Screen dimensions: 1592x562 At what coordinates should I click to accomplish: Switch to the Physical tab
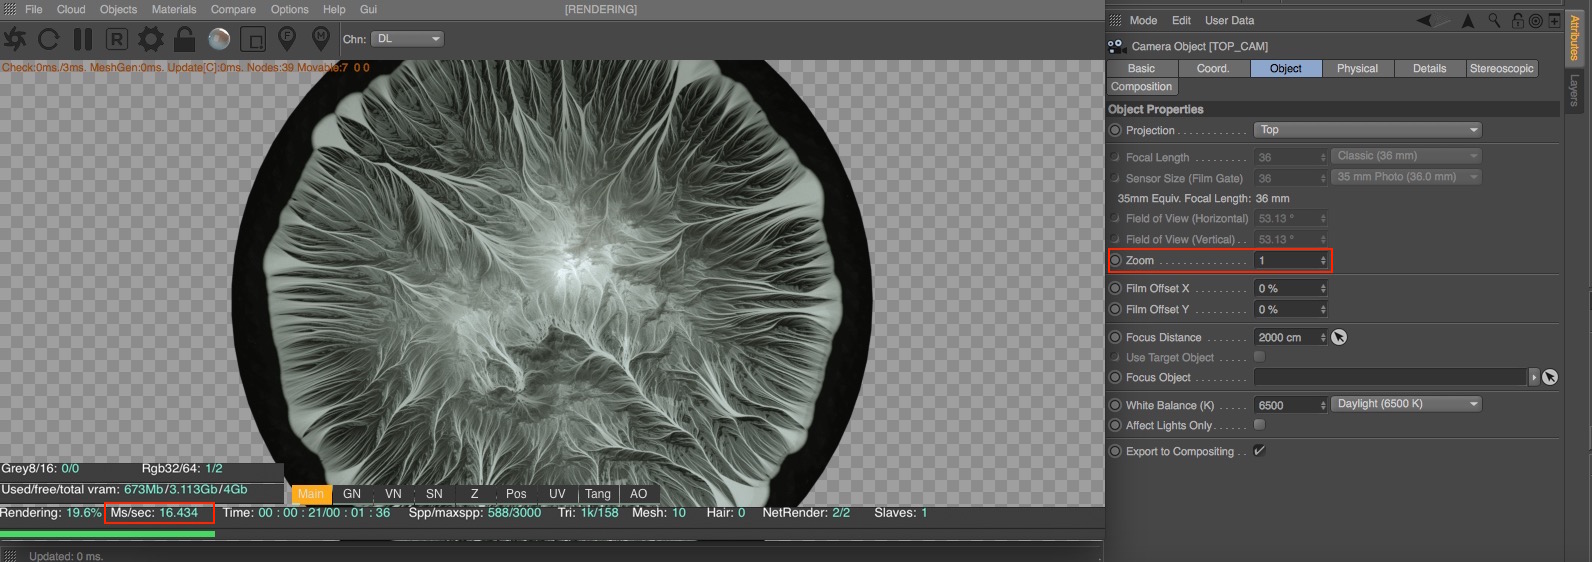point(1356,68)
